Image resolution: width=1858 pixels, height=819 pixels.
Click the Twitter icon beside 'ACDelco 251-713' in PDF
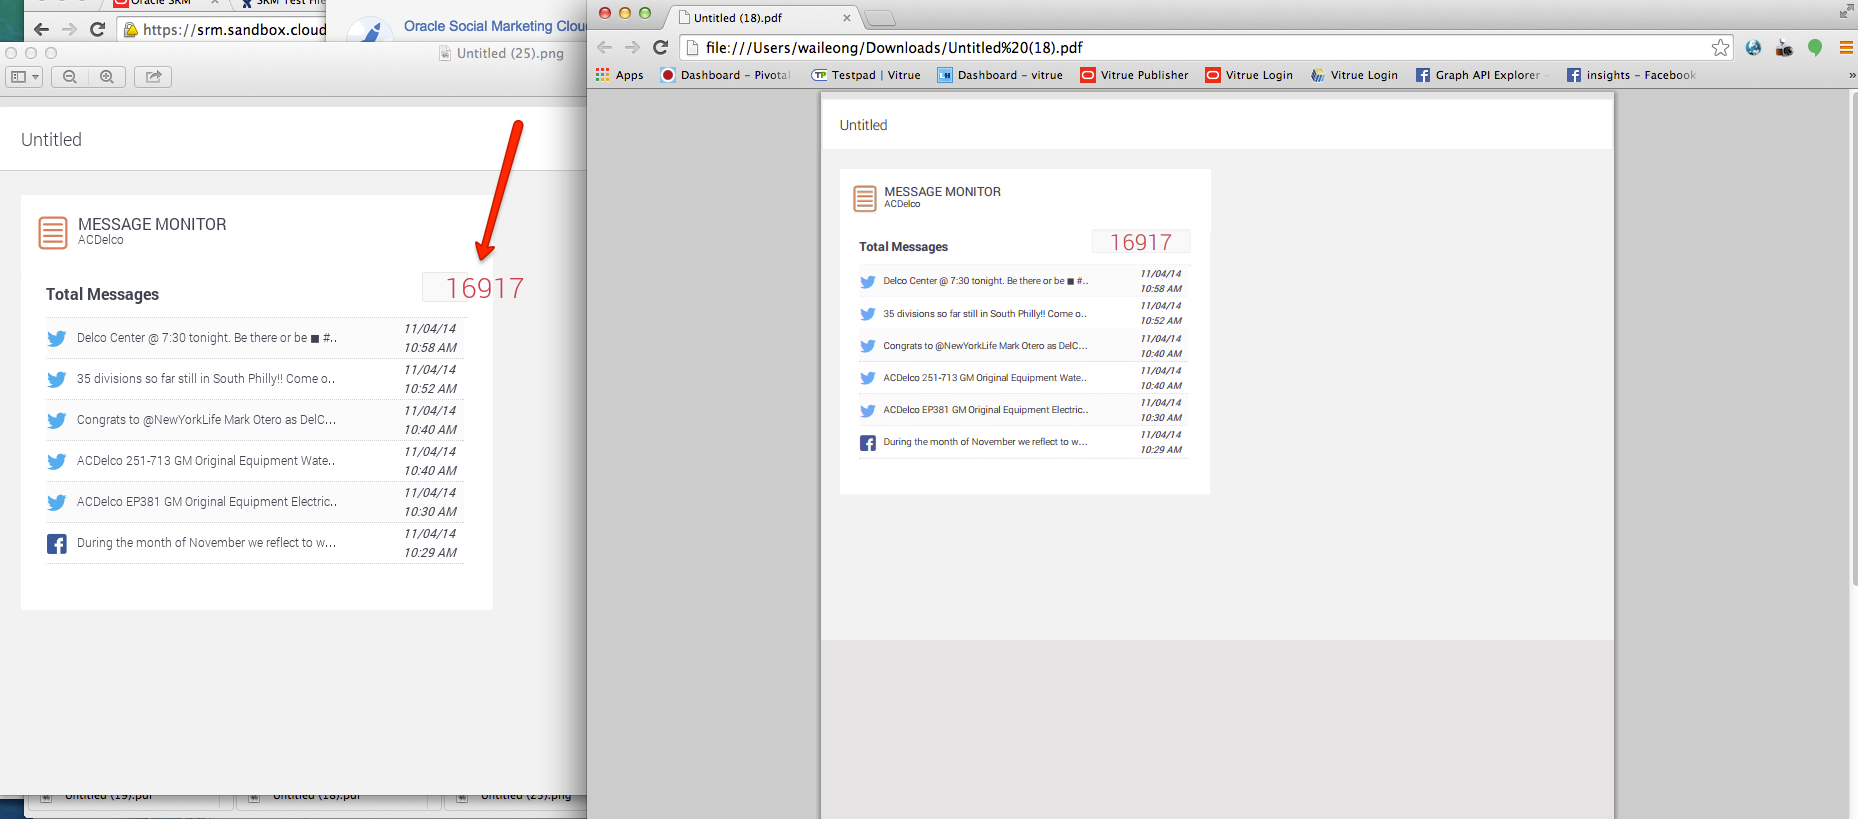[x=868, y=378]
